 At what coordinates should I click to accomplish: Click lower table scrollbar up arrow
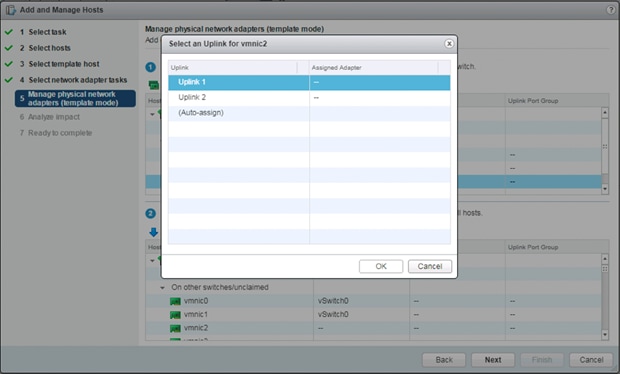pyautogui.click(x=605, y=259)
